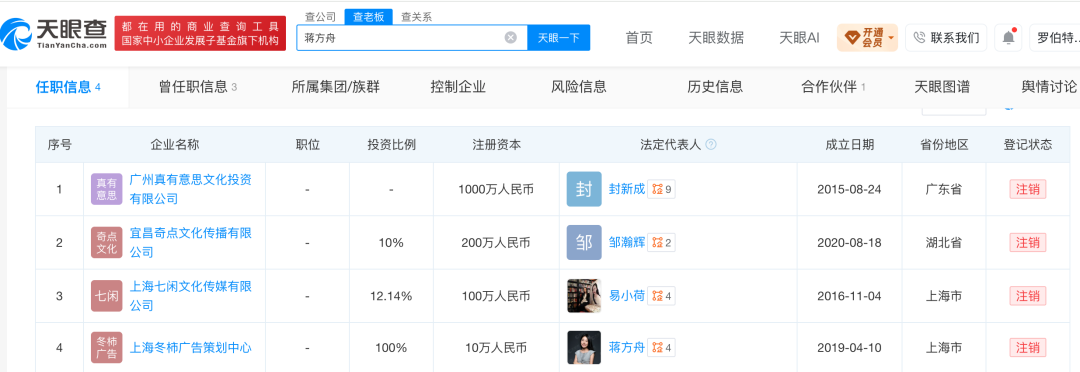
Task: Show help for 法定代表人 column
Action: [711, 145]
